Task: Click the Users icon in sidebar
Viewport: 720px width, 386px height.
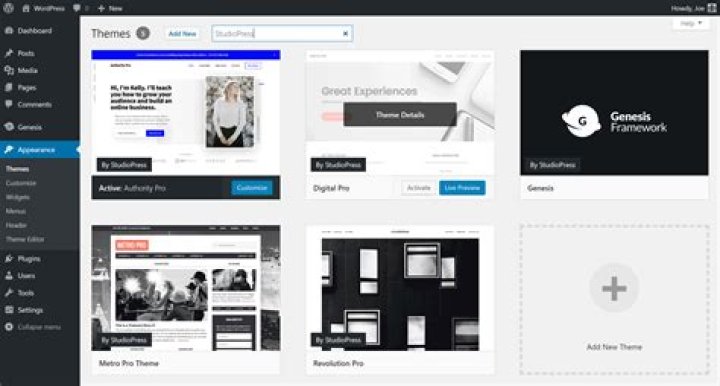Action: 9,275
